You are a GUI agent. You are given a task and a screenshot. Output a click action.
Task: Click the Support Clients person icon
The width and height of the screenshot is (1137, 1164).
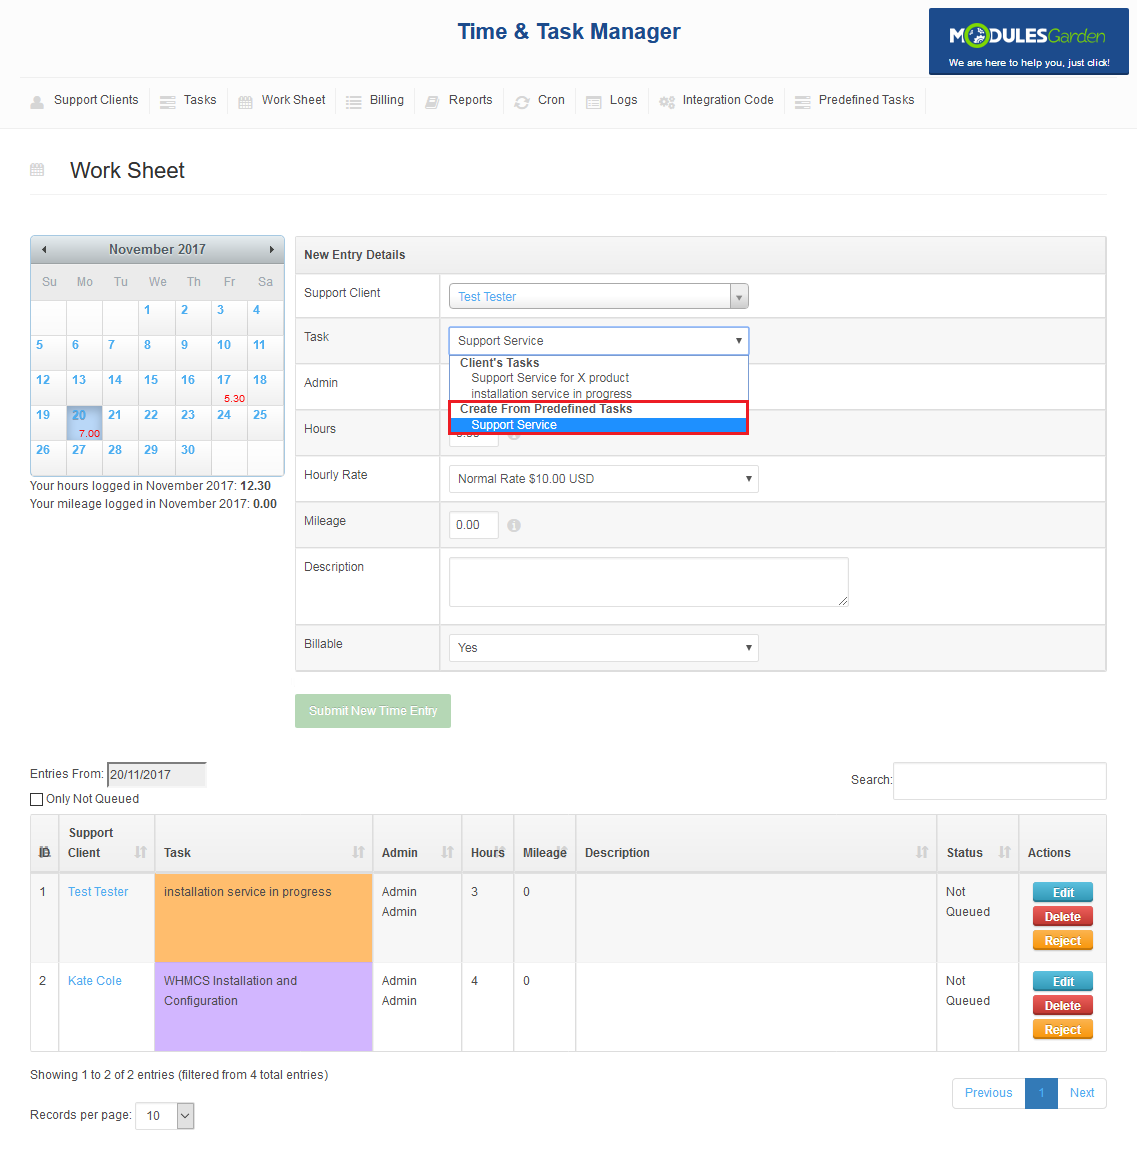pos(37,102)
